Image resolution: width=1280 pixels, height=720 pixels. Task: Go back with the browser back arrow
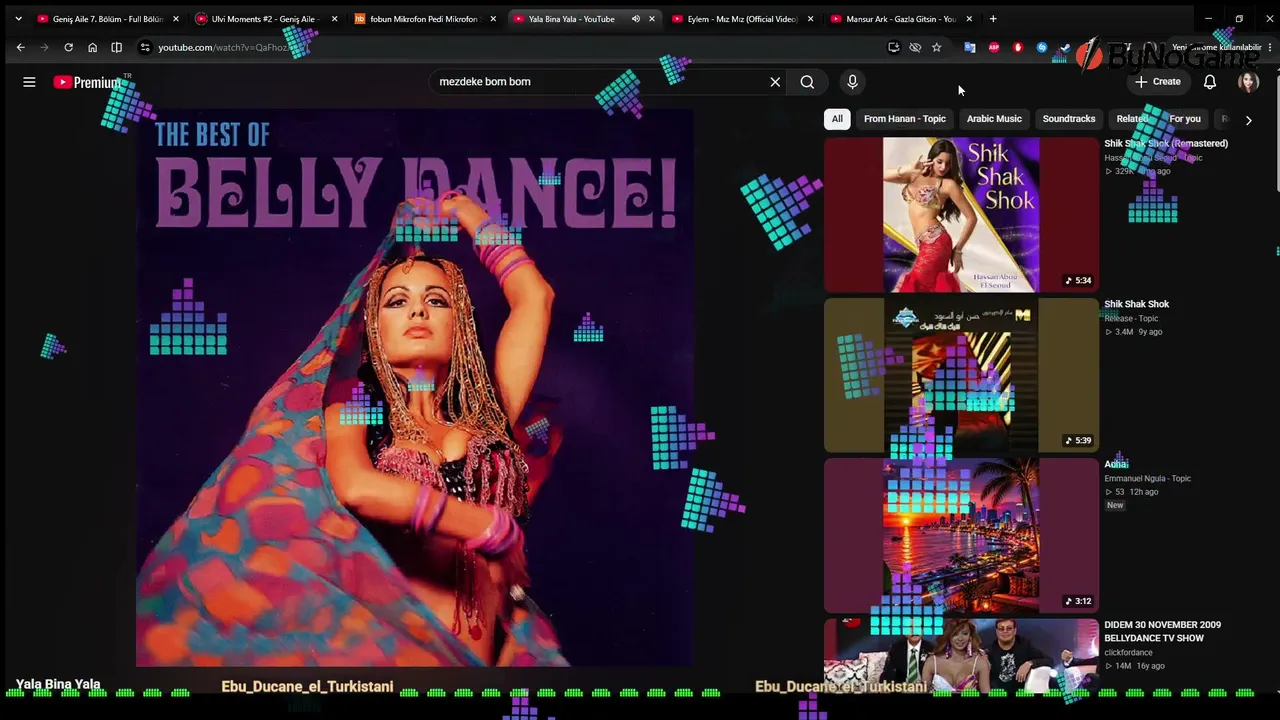pyautogui.click(x=20, y=47)
